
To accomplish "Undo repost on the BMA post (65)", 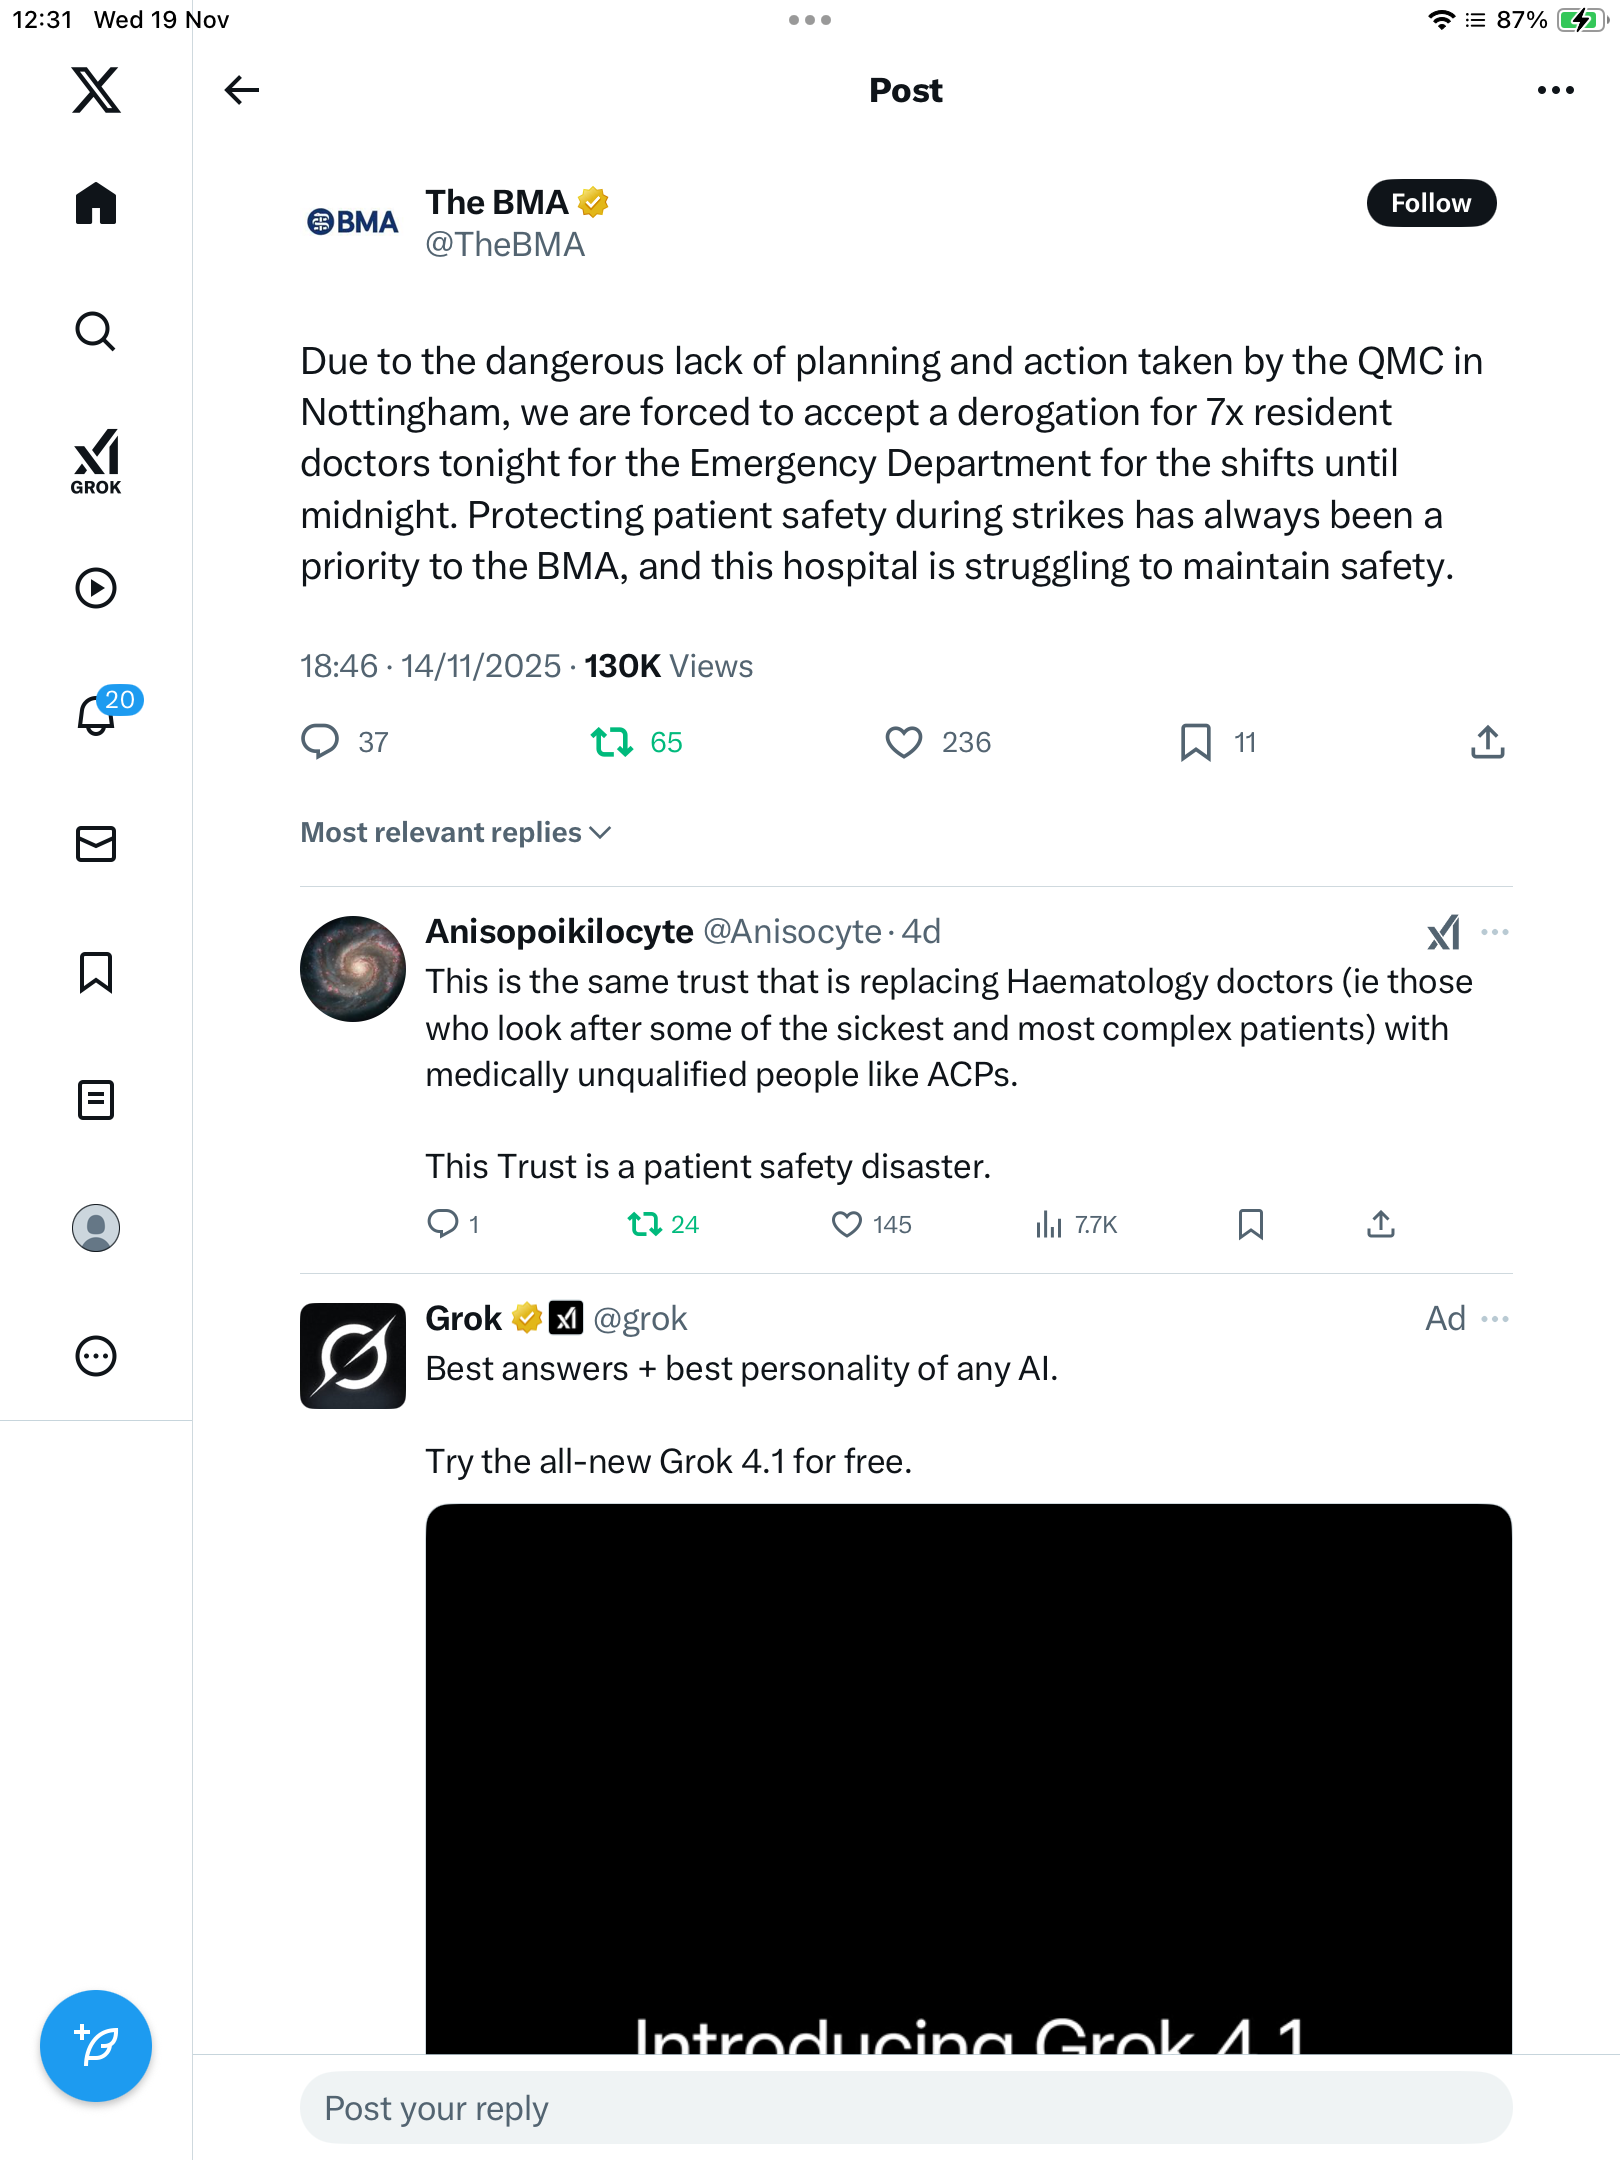I will pos(612,742).
